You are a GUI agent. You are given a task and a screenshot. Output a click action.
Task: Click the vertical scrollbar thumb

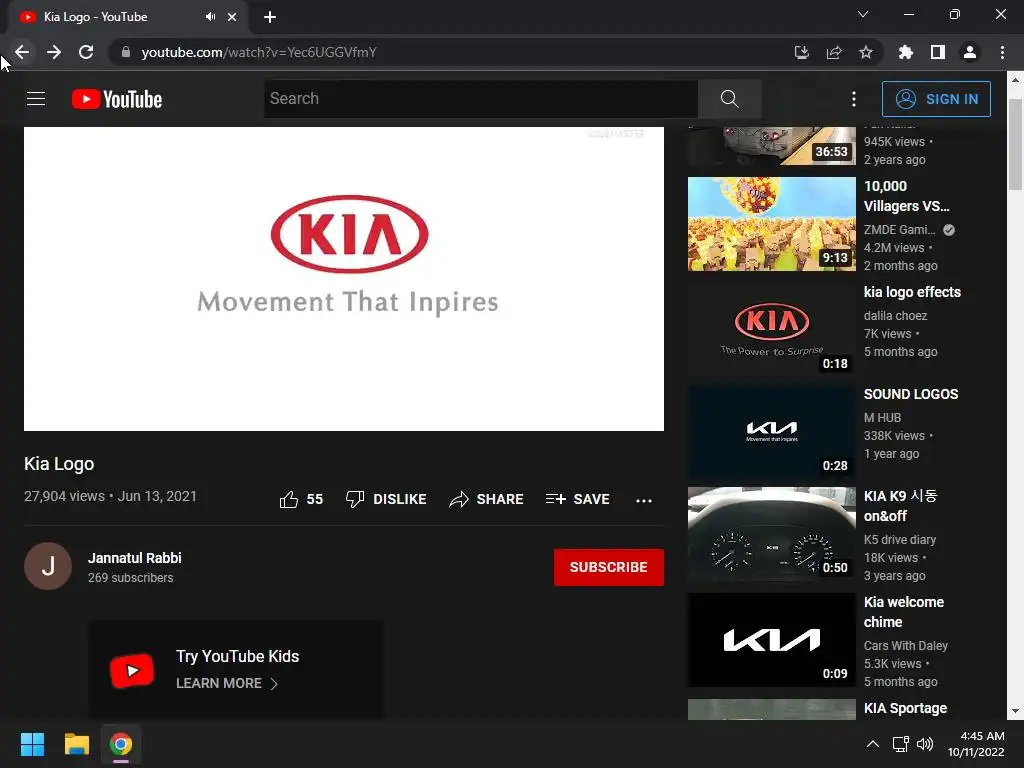pyautogui.click(x=1015, y=145)
